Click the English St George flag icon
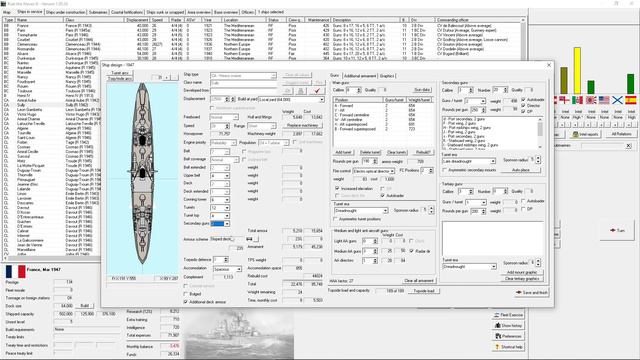Screen dimensions: 640x360 coord(564,100)
